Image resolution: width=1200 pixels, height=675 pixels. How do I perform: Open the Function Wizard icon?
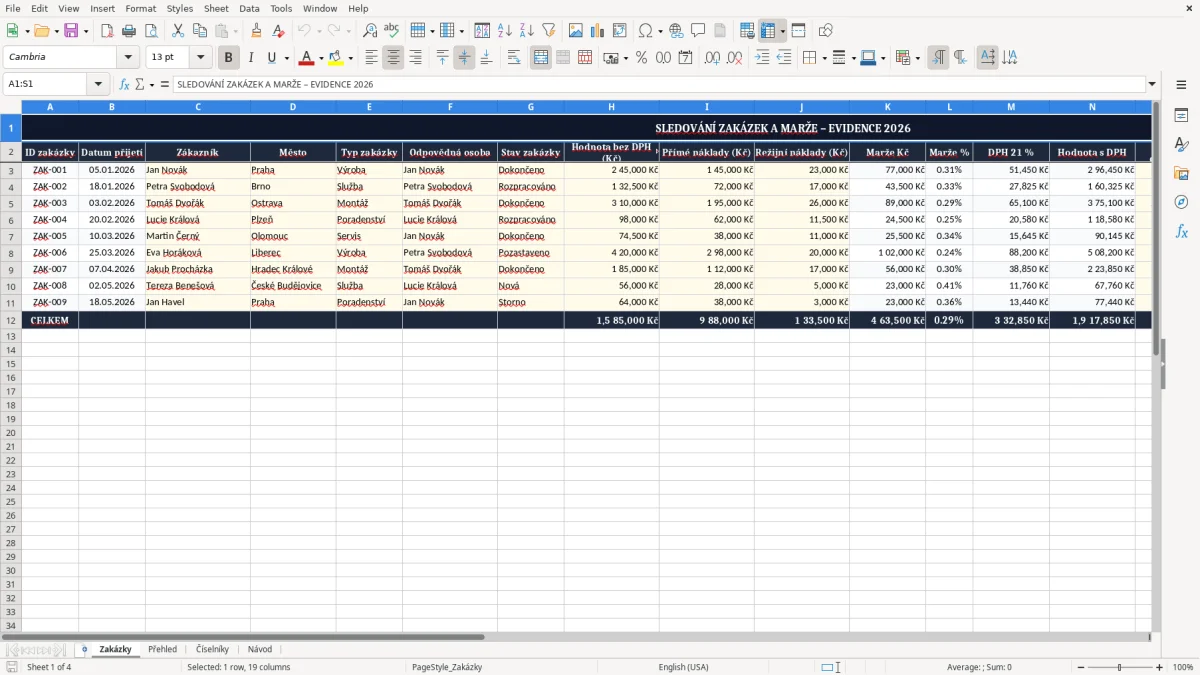[125, 85]
